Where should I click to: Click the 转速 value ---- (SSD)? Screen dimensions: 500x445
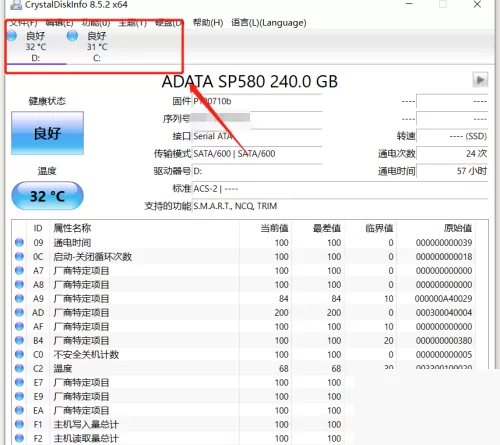click(x=452, y=136)
